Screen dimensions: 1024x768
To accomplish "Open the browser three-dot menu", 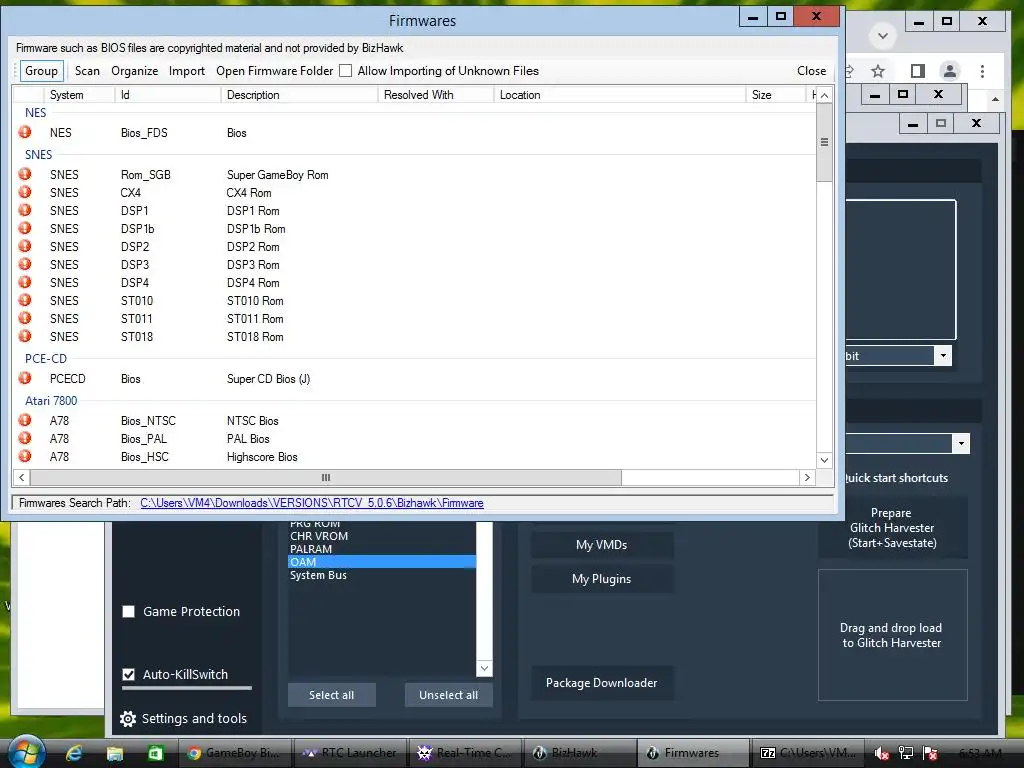I will pyautogui.click(x=982, y=71).
